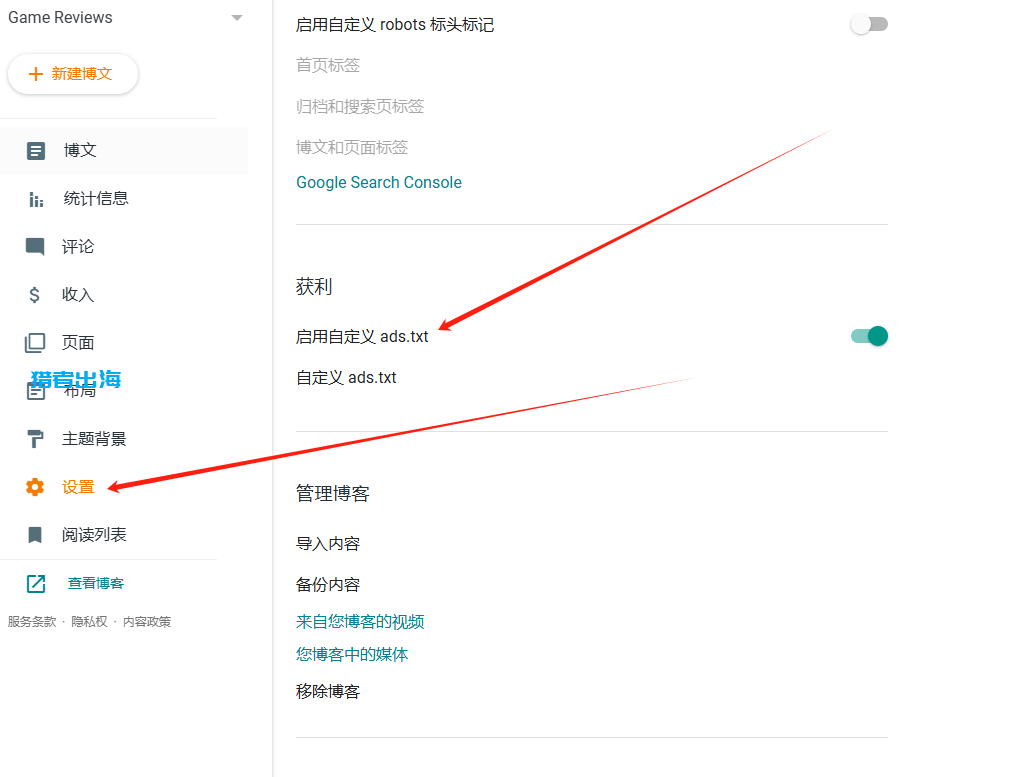Click the 查看博客 external link icon
This screenshot has width=1019, height=777.
pos(36,583)
